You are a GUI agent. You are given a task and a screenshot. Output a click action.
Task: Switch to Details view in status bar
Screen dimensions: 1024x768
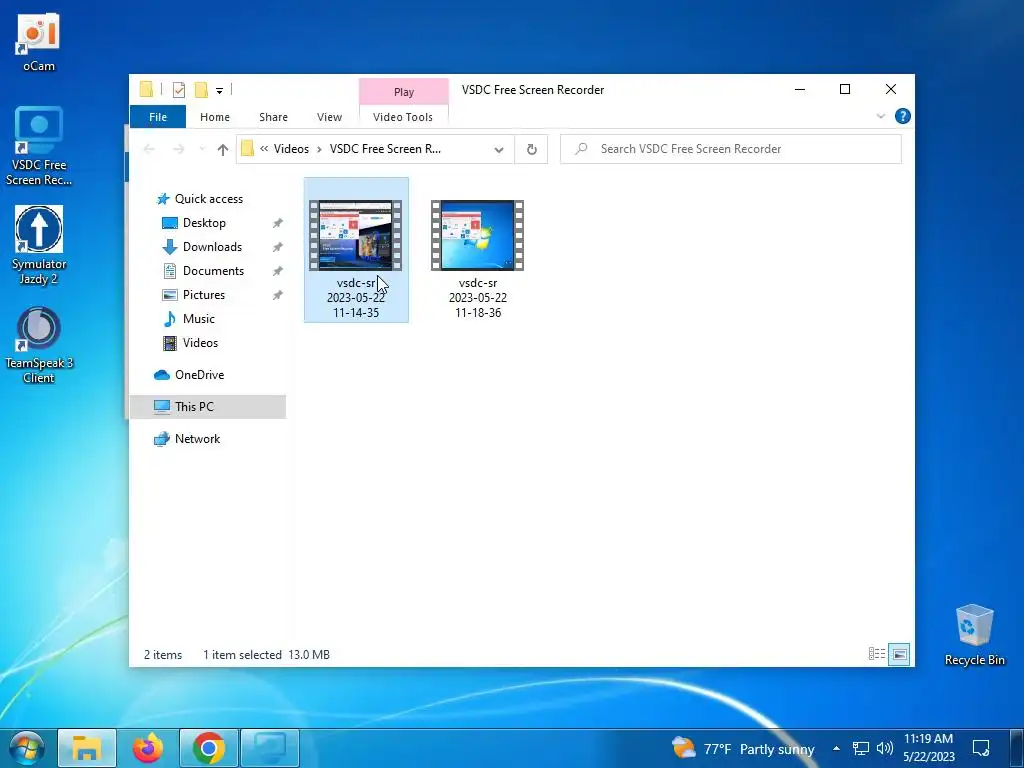(876, 654)
